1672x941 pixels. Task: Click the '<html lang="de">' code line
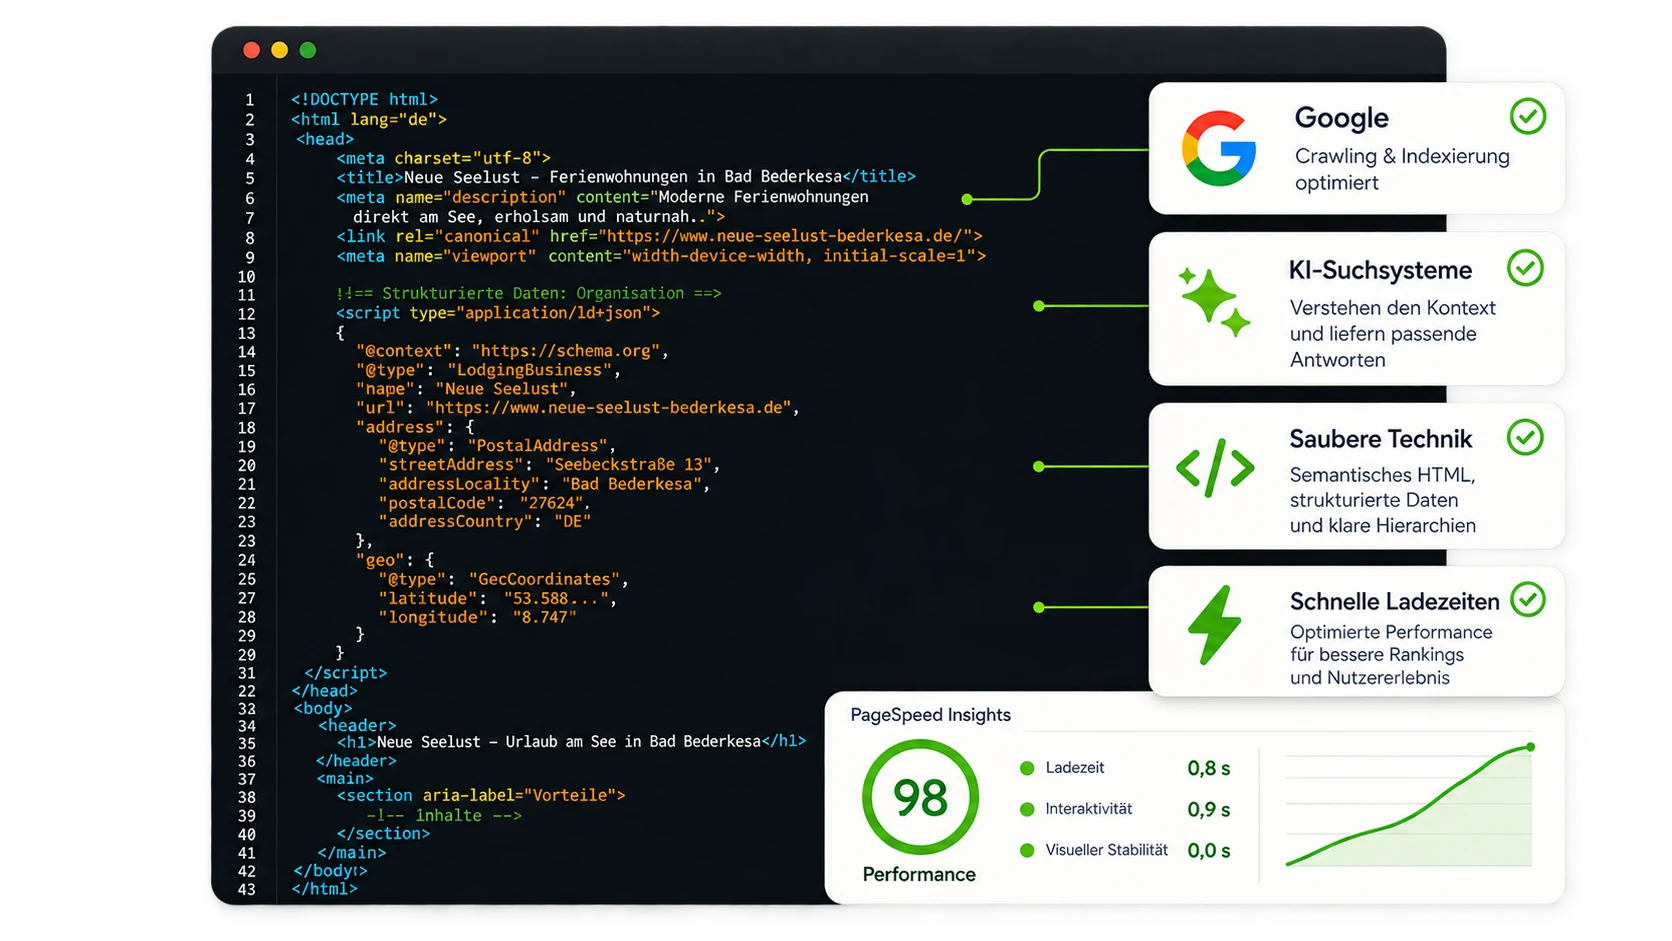(369, 119)
